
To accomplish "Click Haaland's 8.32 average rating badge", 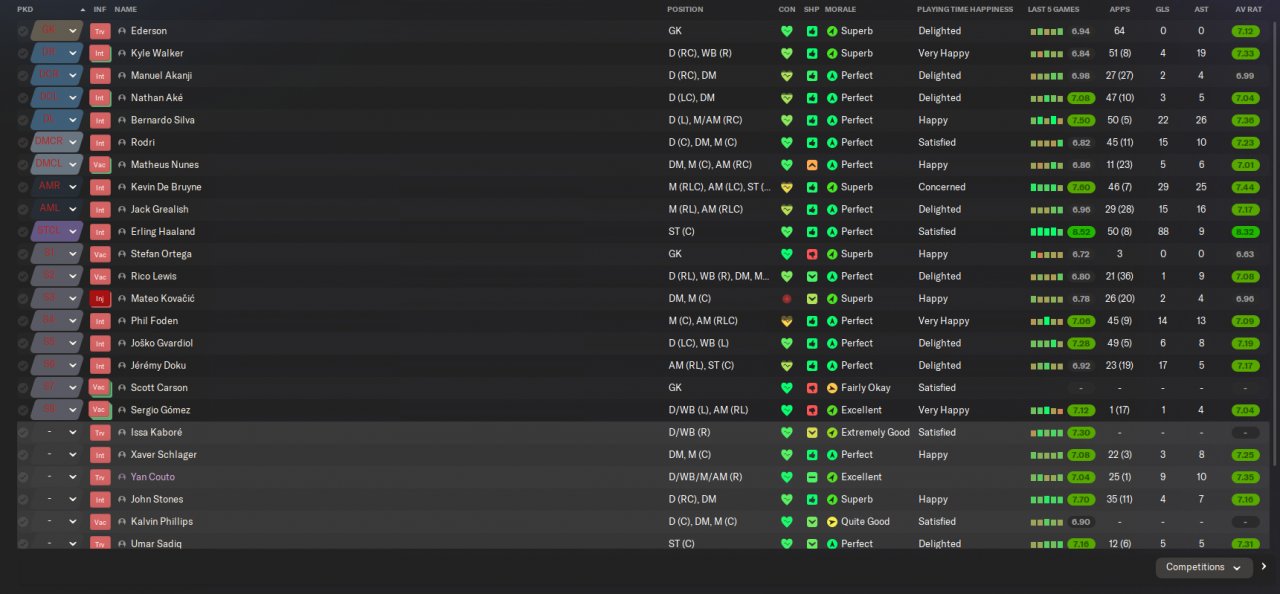I will (1245, 232).
